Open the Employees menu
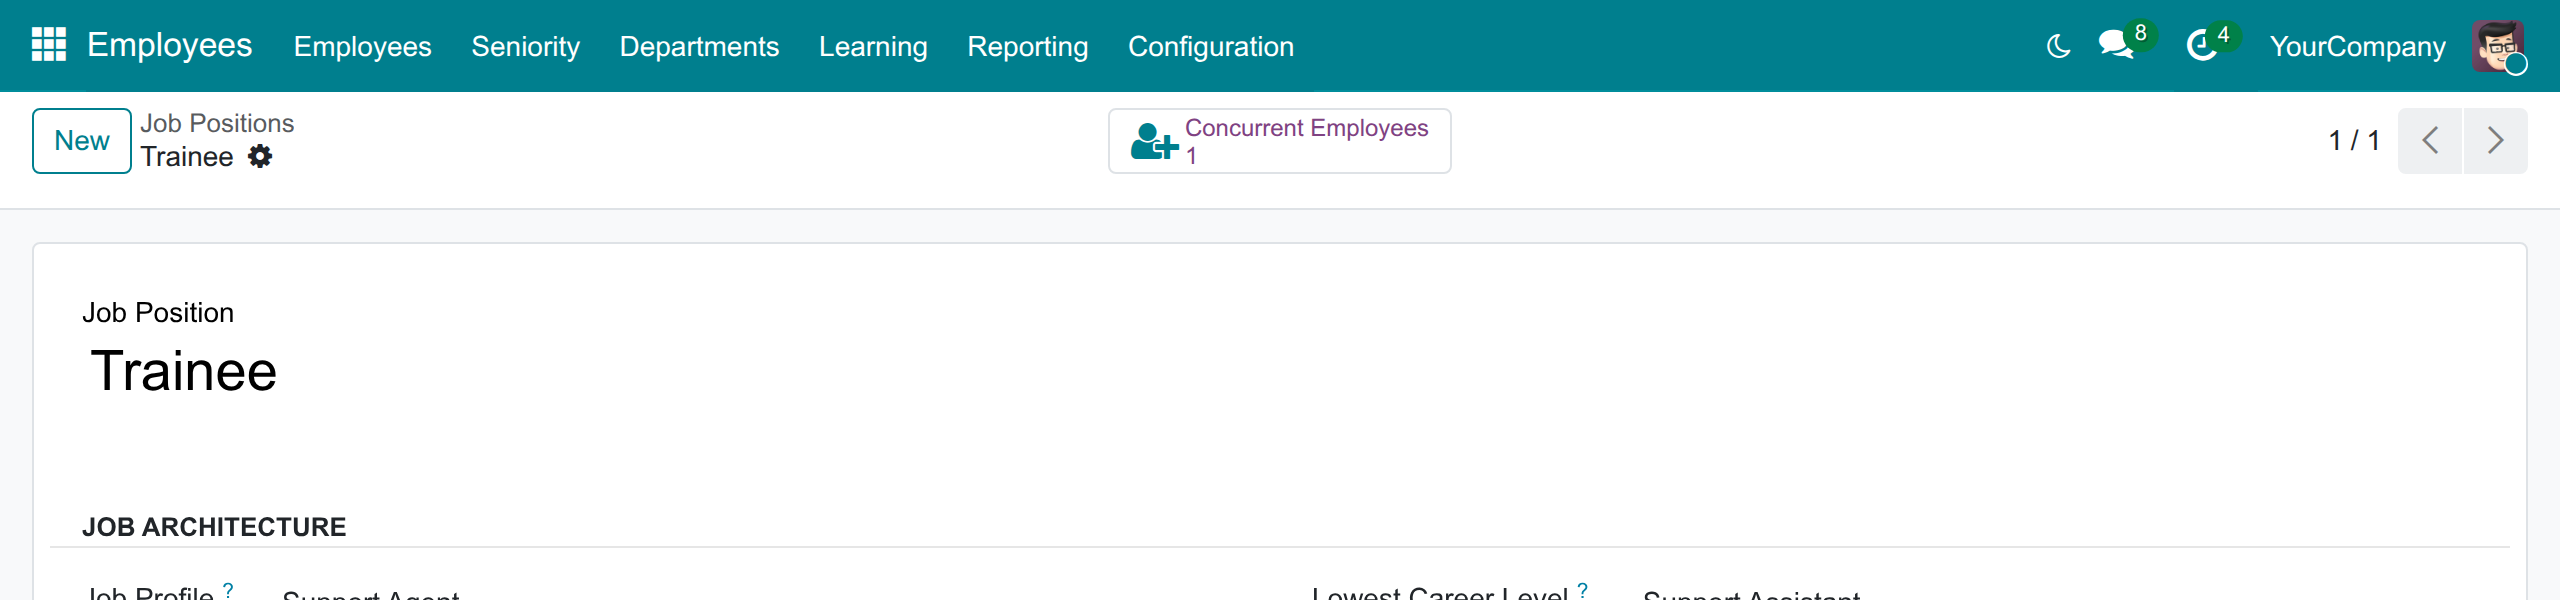 click(362, 46)
